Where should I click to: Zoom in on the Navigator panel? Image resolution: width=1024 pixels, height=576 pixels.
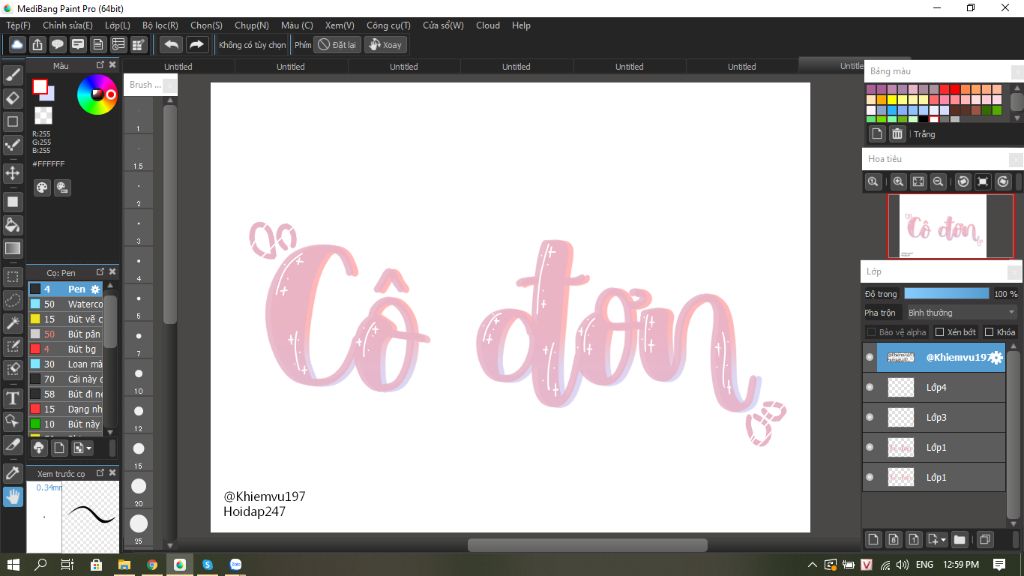click(898, 182)
